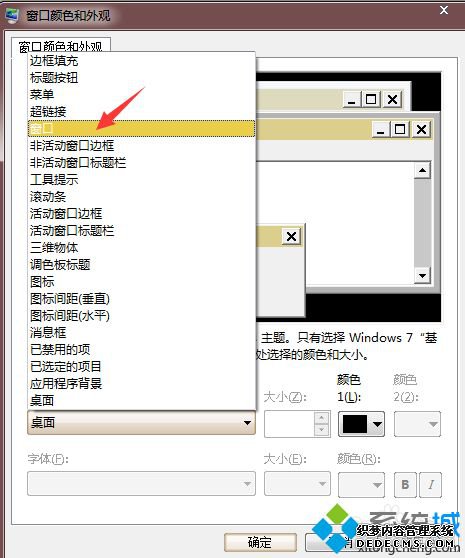Open the 桌面 item combo box arrow
The width and height of the screenshot is (465, 558).
point(247,423)
